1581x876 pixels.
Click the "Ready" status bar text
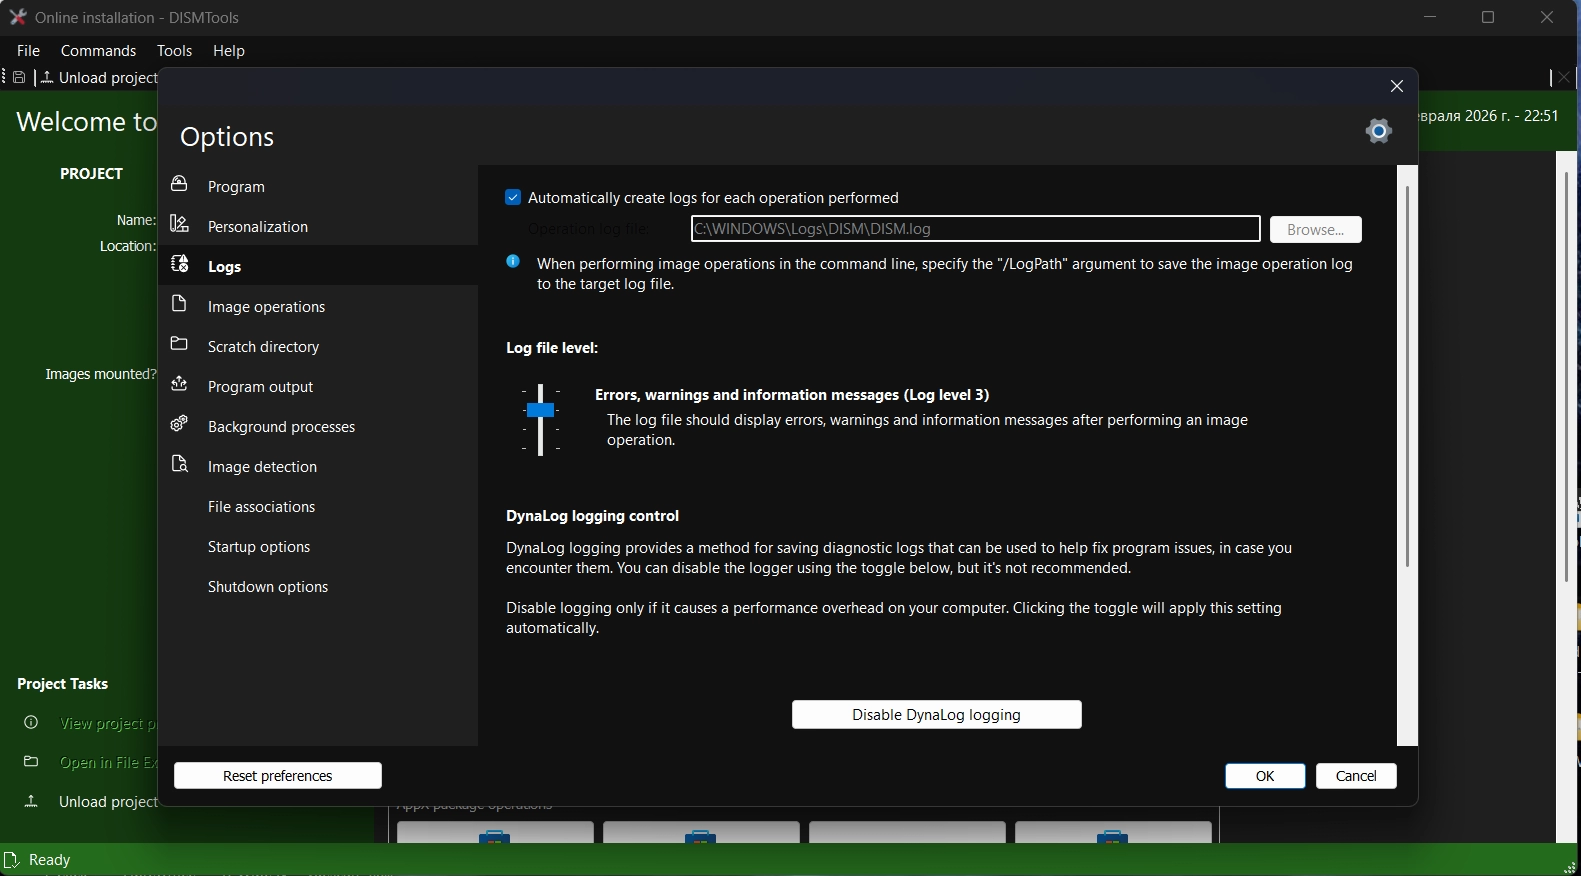coord(50,860)
